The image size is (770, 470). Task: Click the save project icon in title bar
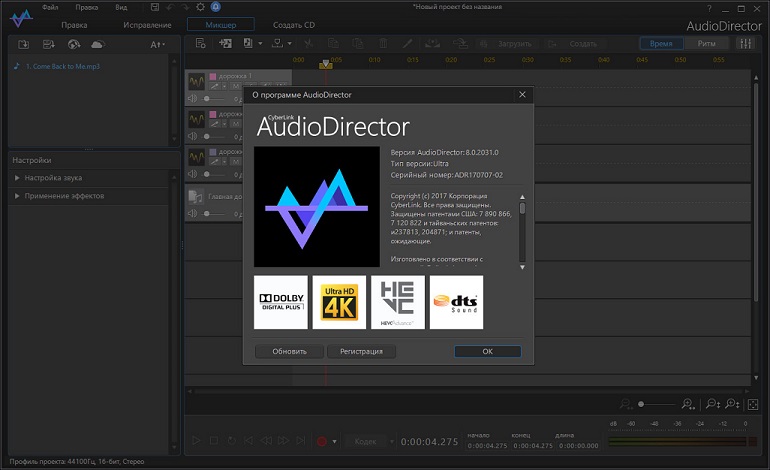(155, 7)
